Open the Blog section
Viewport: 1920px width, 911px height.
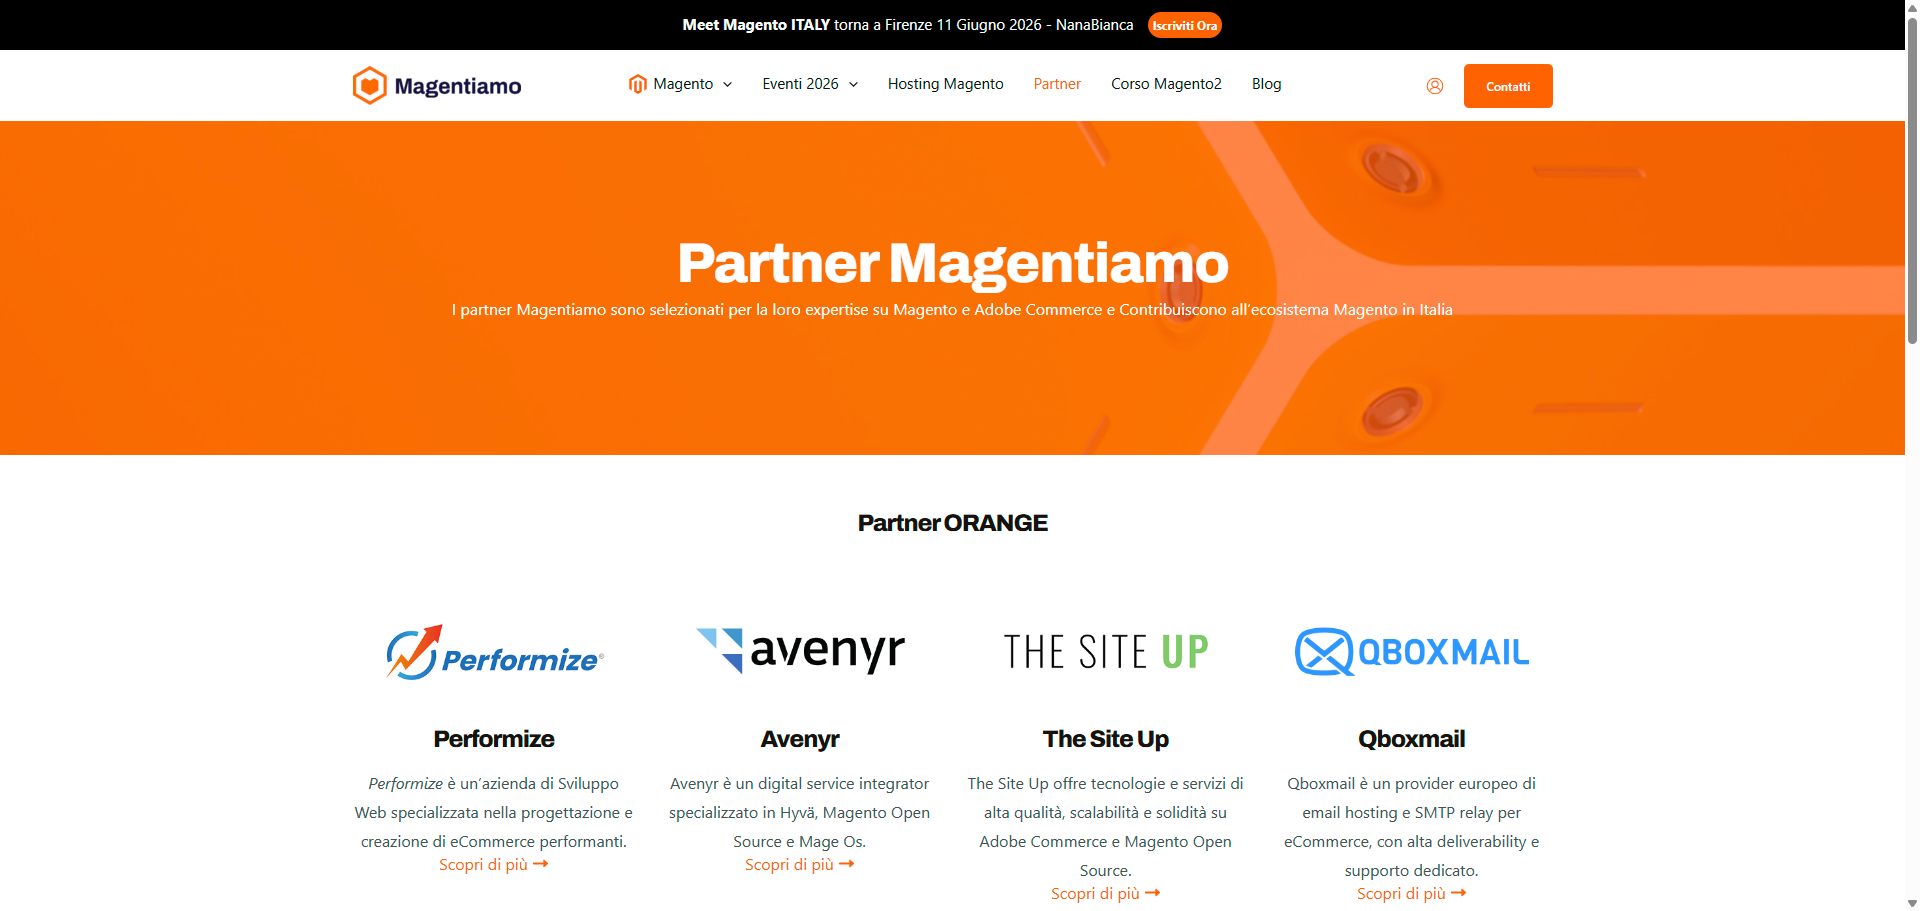[x=1266, y=84]
